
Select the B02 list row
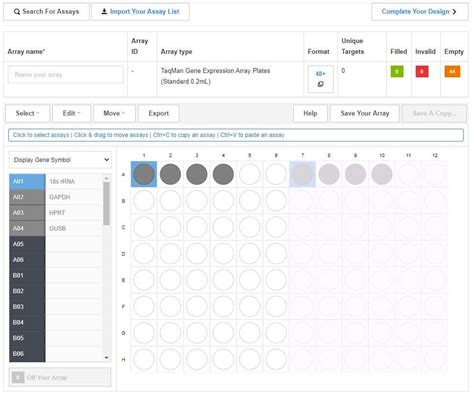coord(56,291)
